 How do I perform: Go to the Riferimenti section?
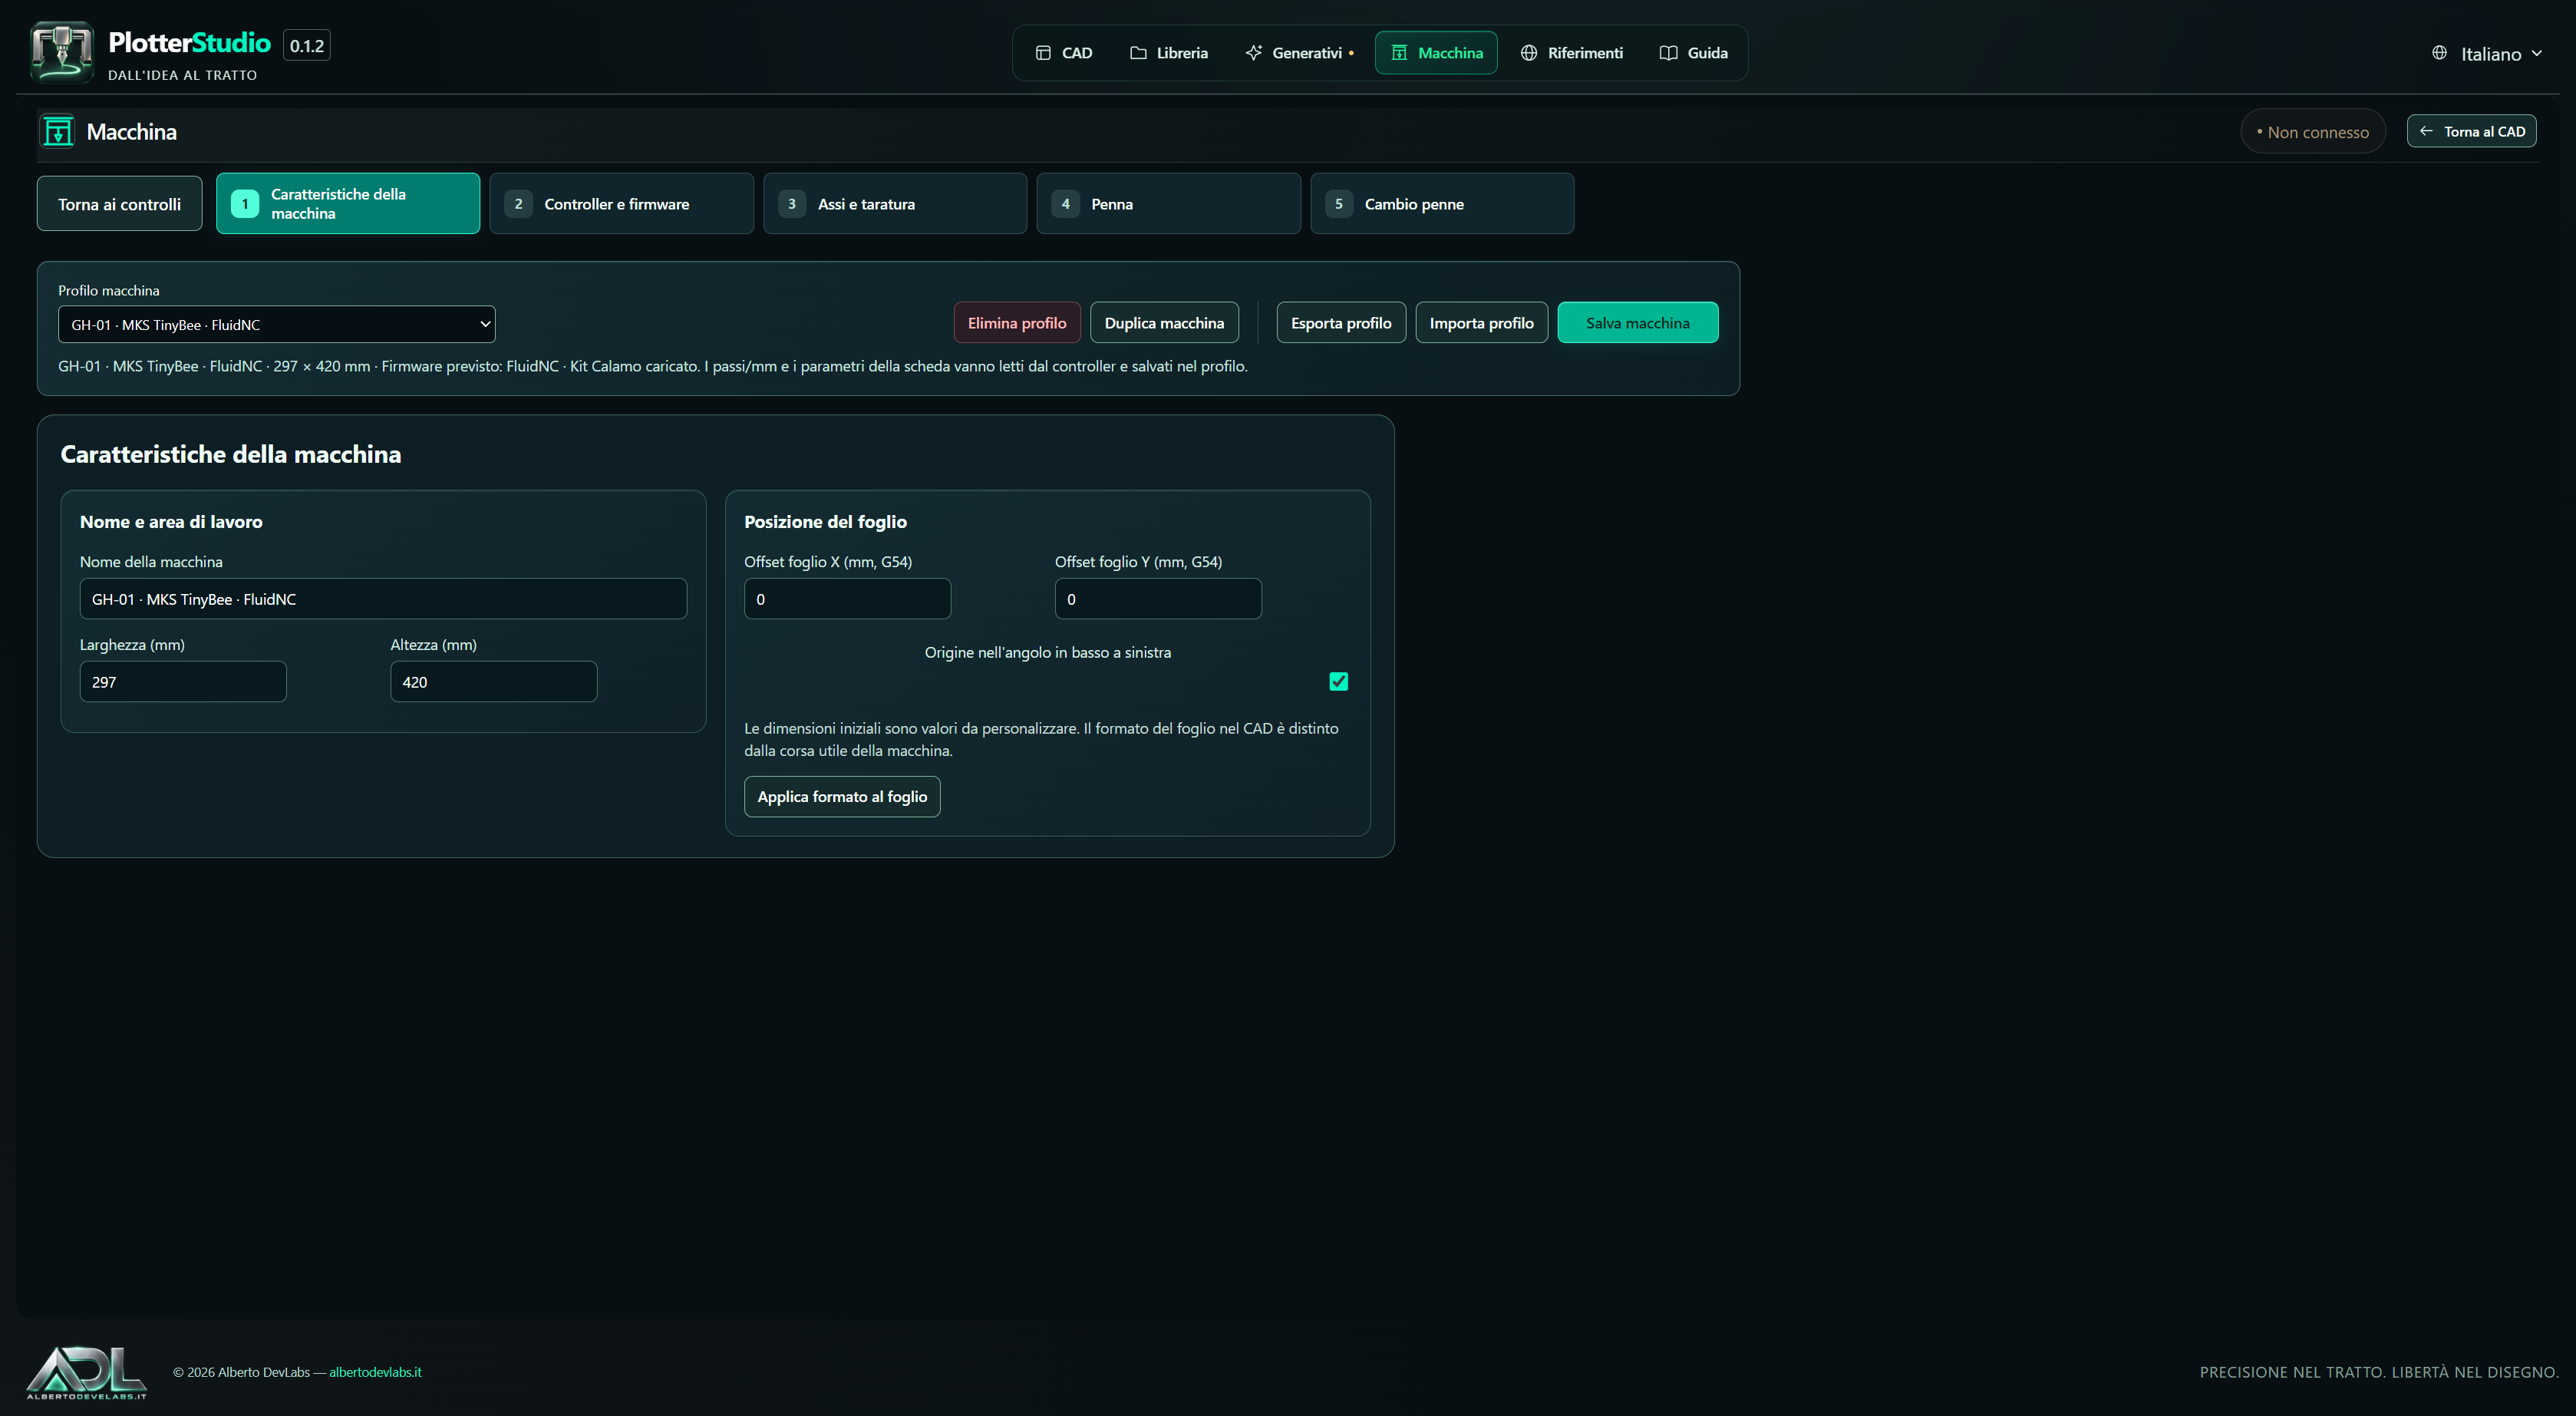coord(1571,53)
